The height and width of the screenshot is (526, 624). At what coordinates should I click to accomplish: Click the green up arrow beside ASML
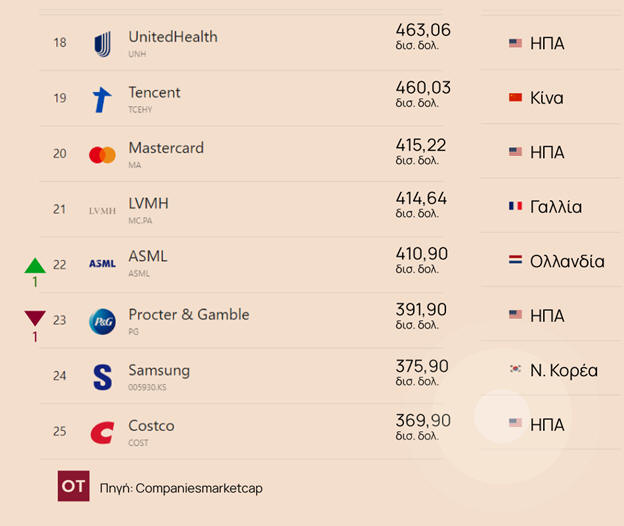[x=35, y=265]
